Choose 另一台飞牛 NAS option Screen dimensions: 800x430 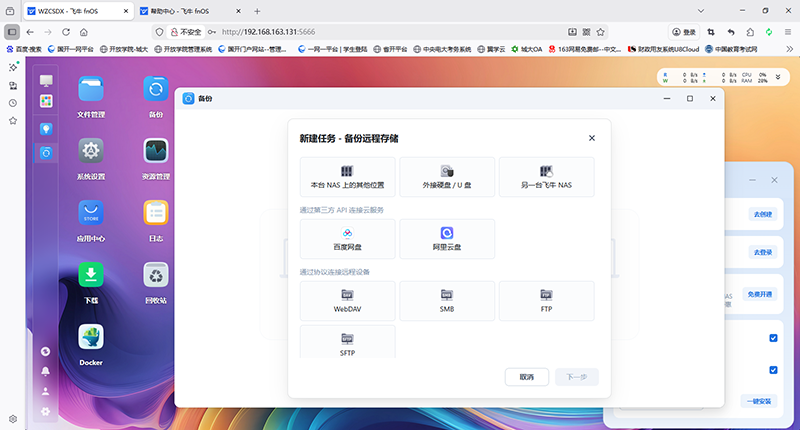546,177
